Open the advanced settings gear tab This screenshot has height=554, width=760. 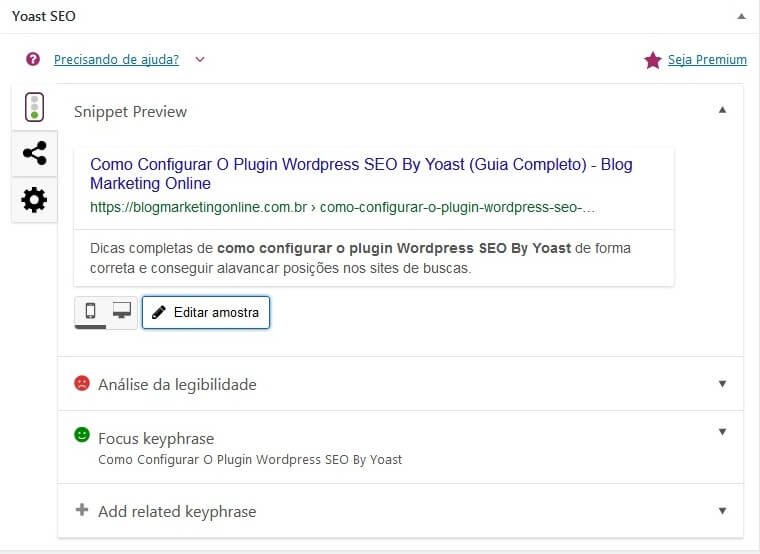34,200
